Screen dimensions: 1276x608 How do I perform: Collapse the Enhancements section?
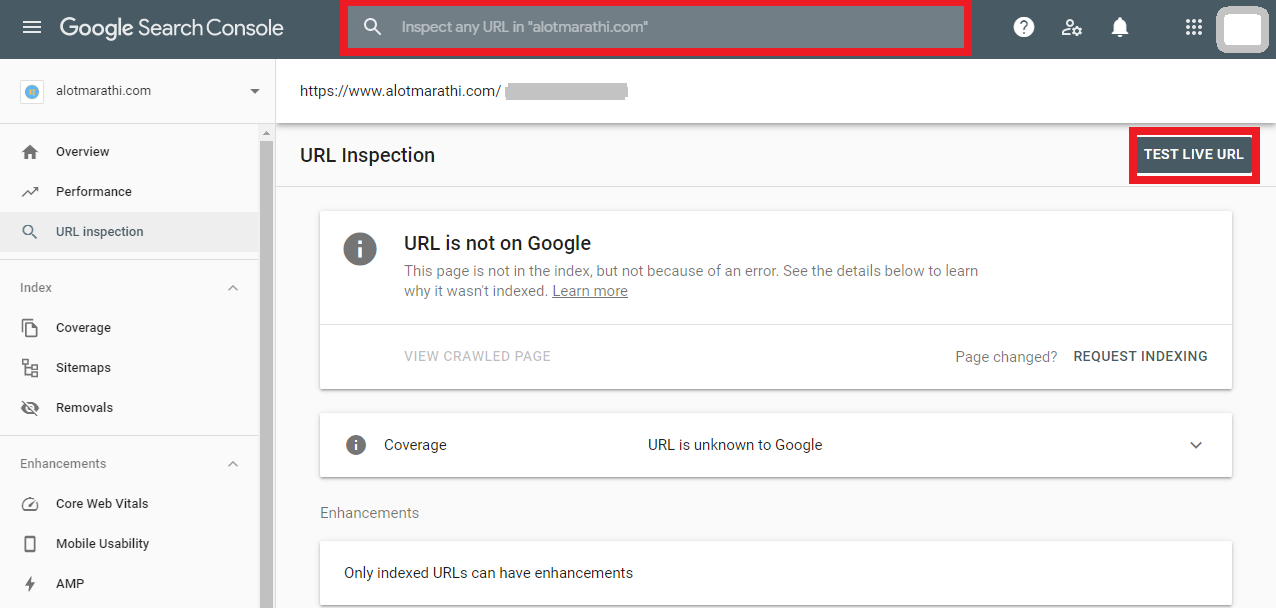[233, 464]
